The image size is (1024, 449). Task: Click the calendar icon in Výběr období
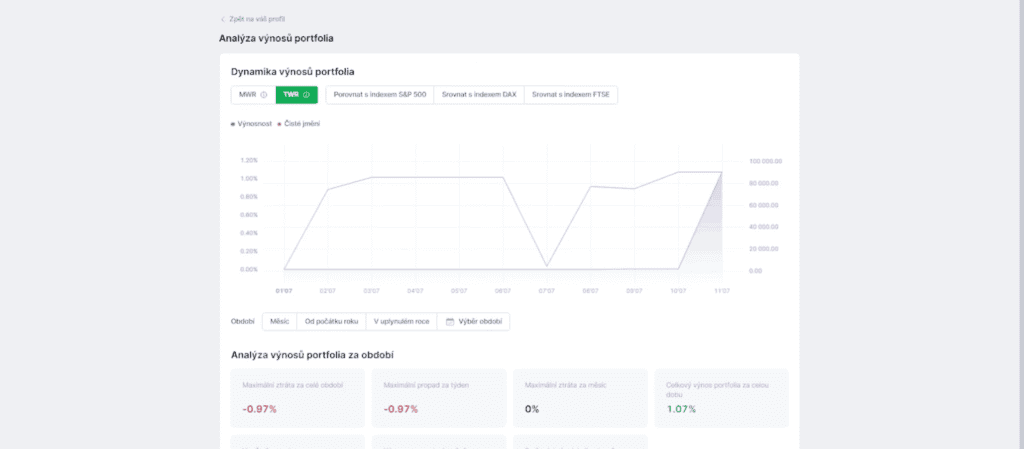tap(451, 322)
